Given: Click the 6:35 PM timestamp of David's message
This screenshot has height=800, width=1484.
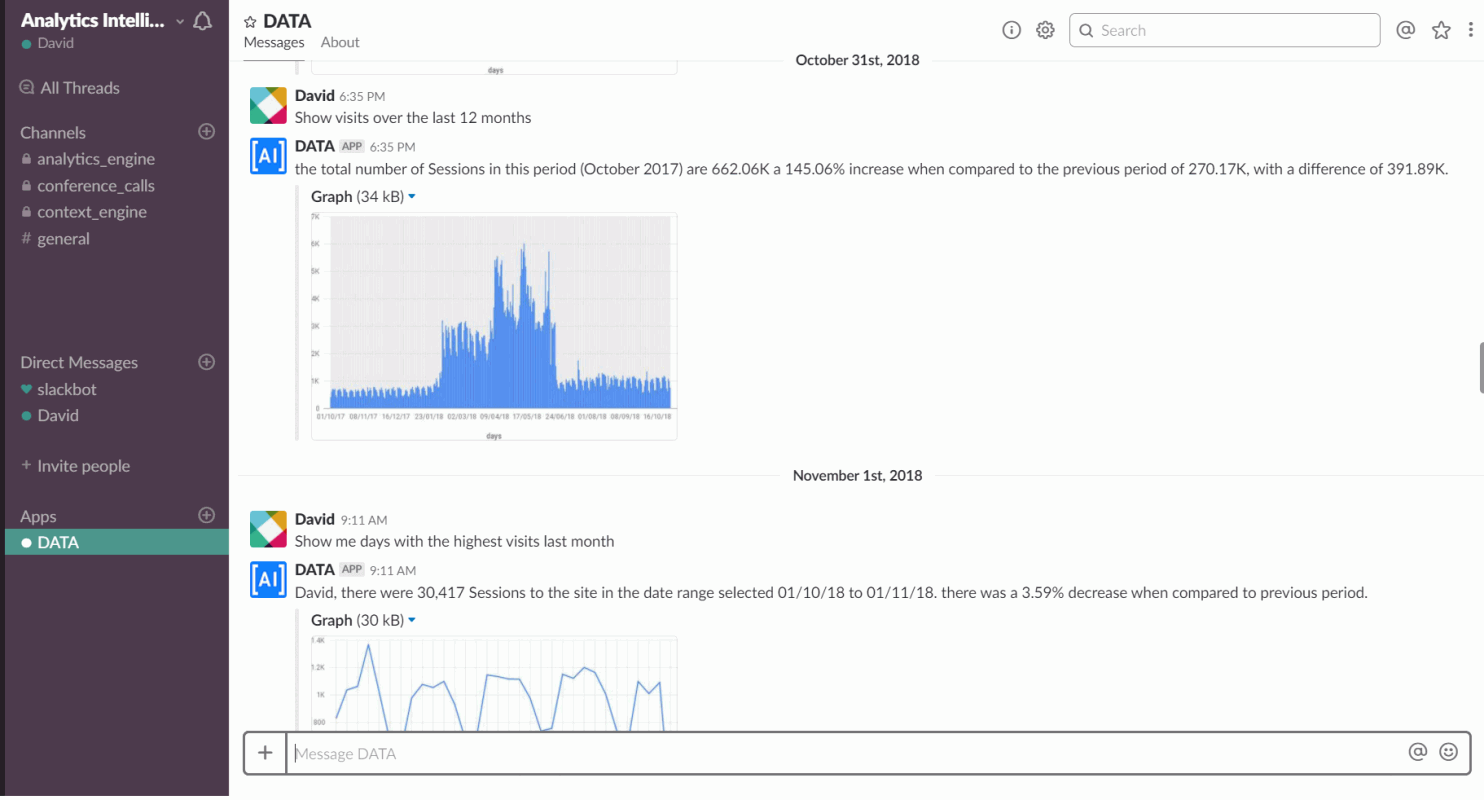Looking at the screenshot, I should (x=362, y=97).
